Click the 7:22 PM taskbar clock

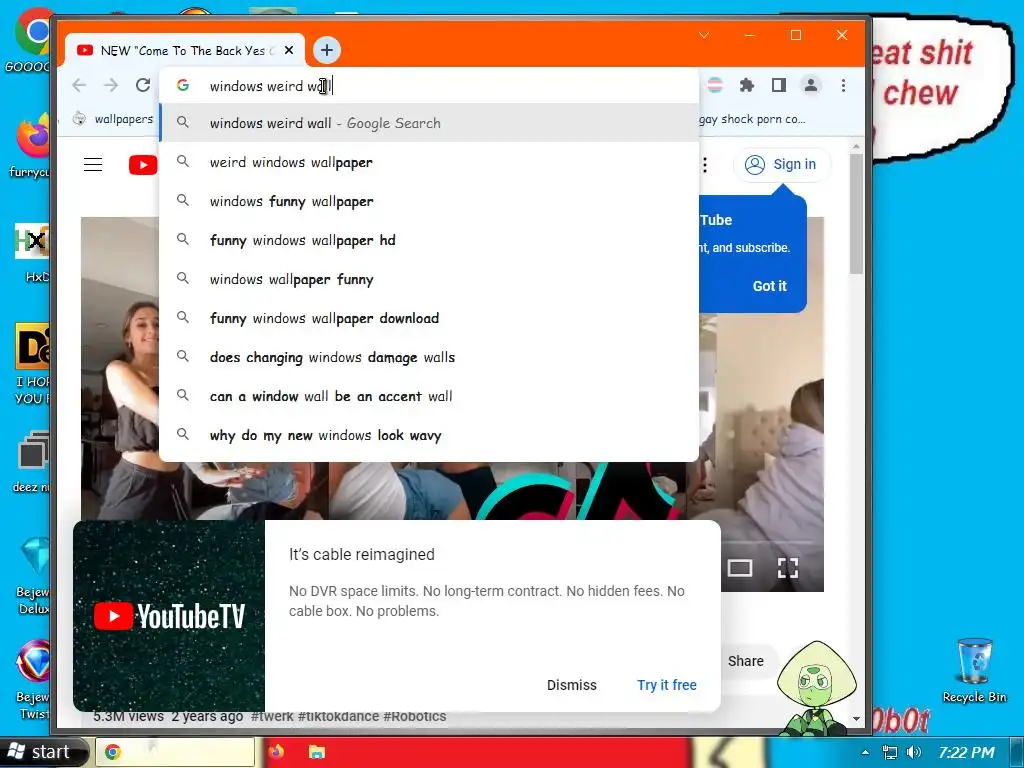coord(967,752)
